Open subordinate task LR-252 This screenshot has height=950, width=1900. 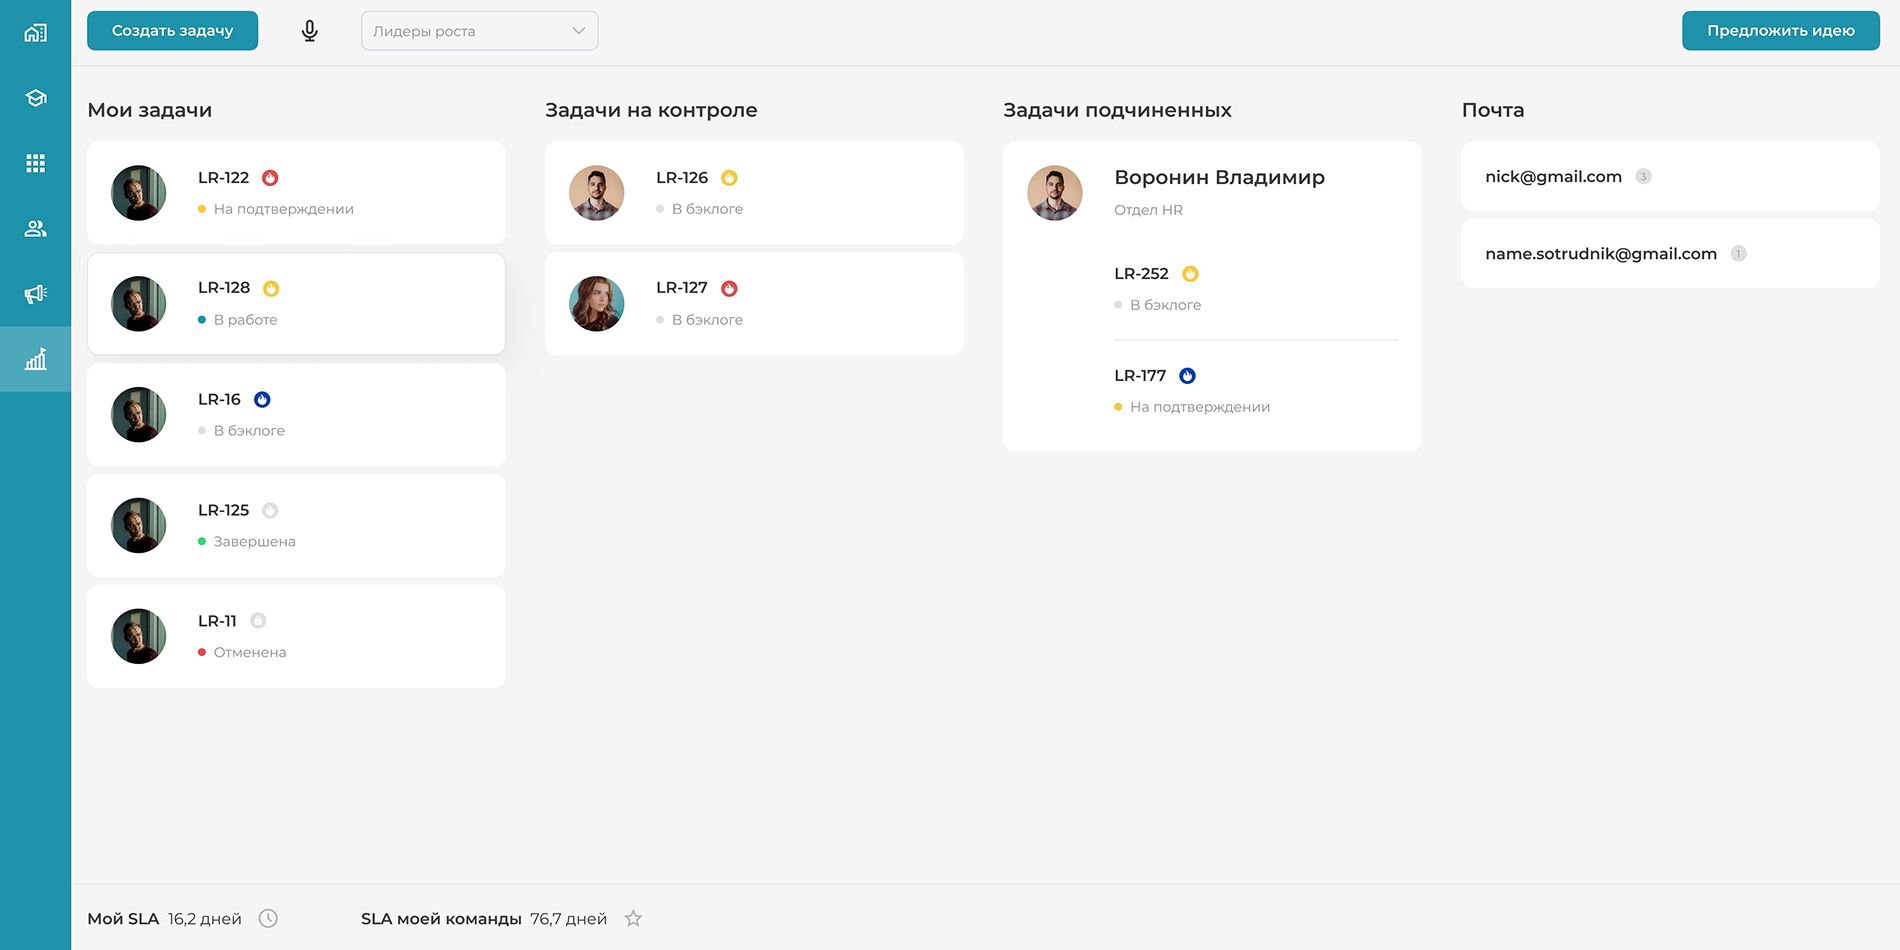coord(1141,274)
